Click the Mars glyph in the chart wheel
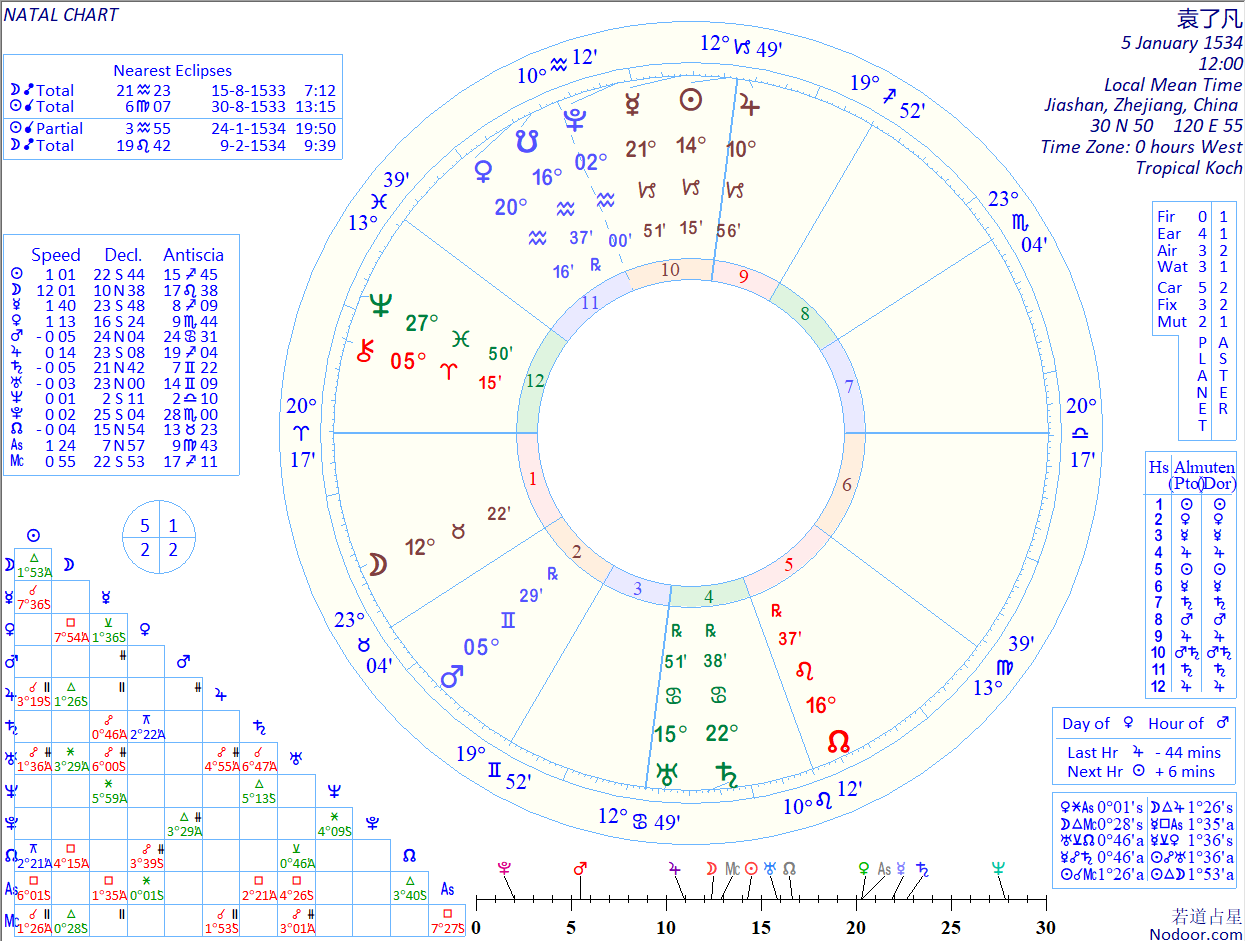 [x=452, y=677]
